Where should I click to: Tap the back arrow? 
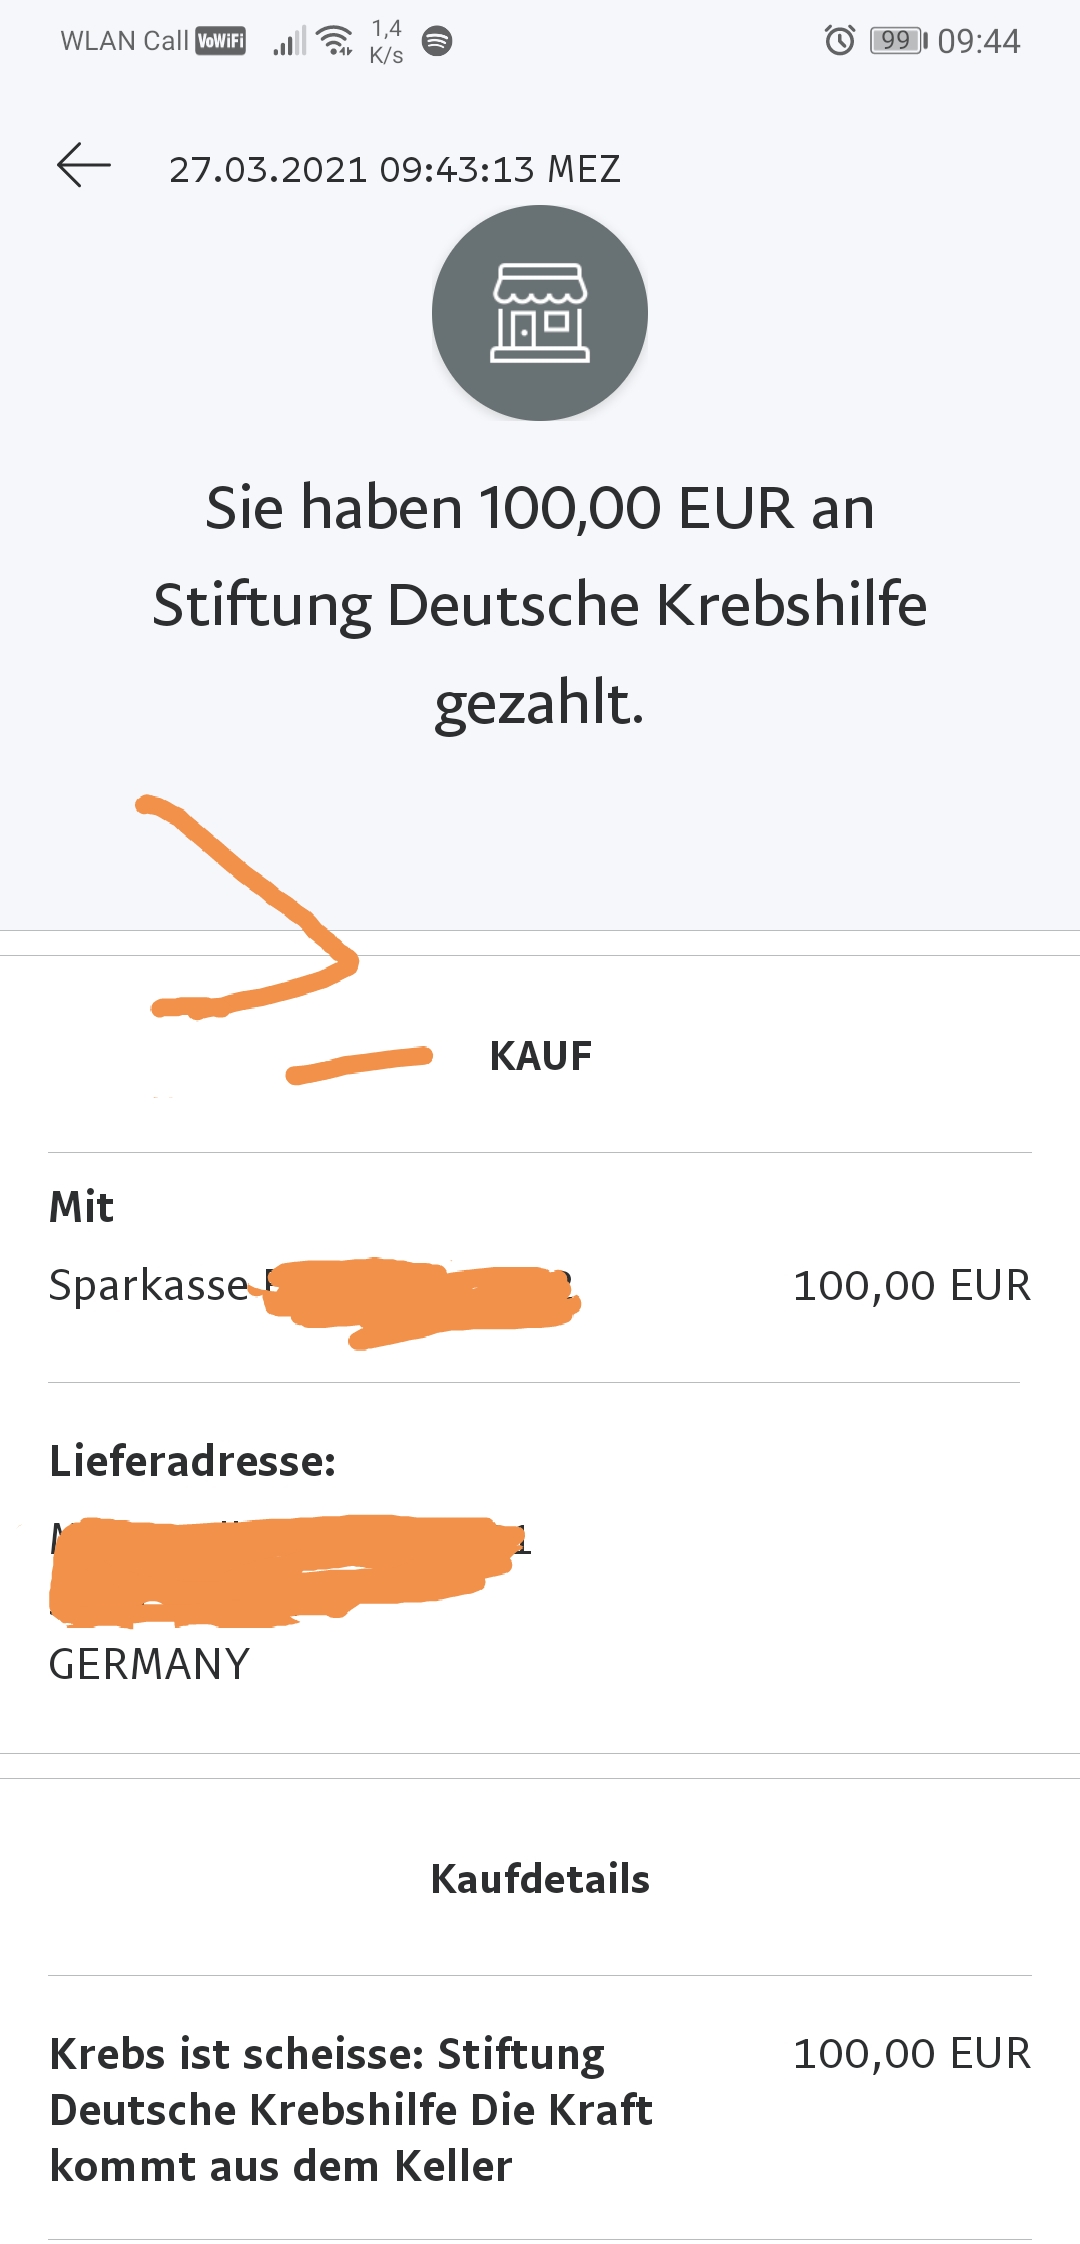point(84,166)
